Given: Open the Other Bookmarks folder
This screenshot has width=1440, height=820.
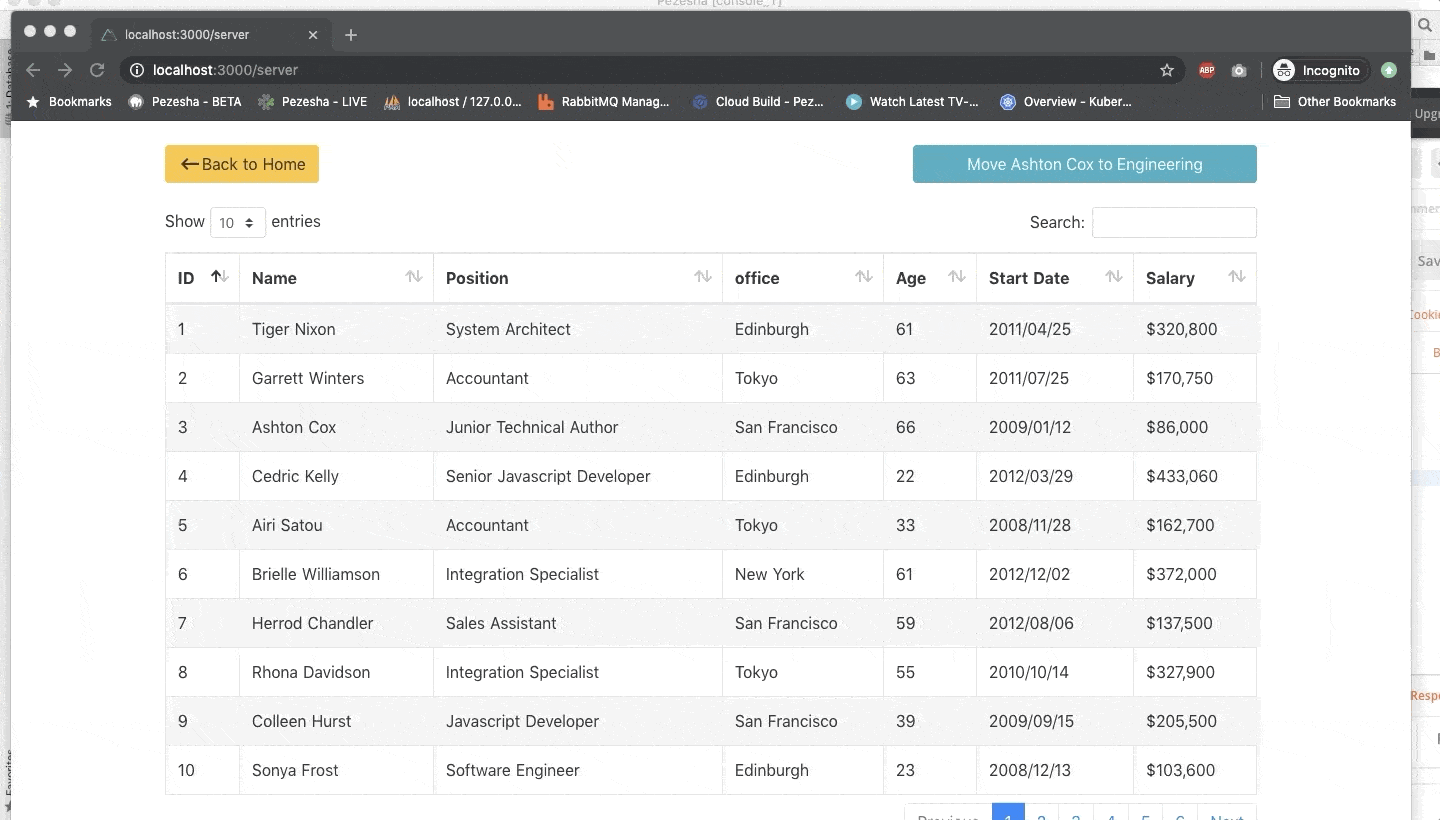Looking at the screenshot, I should coord(1335,101).
